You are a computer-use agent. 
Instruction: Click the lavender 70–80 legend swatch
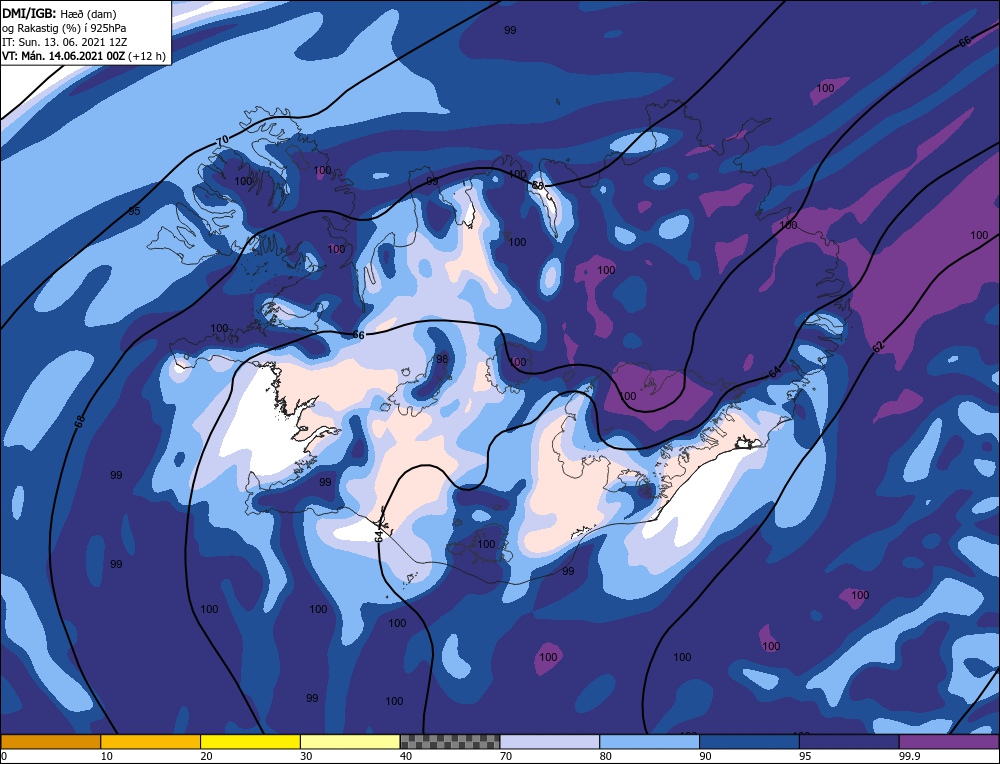550,741
